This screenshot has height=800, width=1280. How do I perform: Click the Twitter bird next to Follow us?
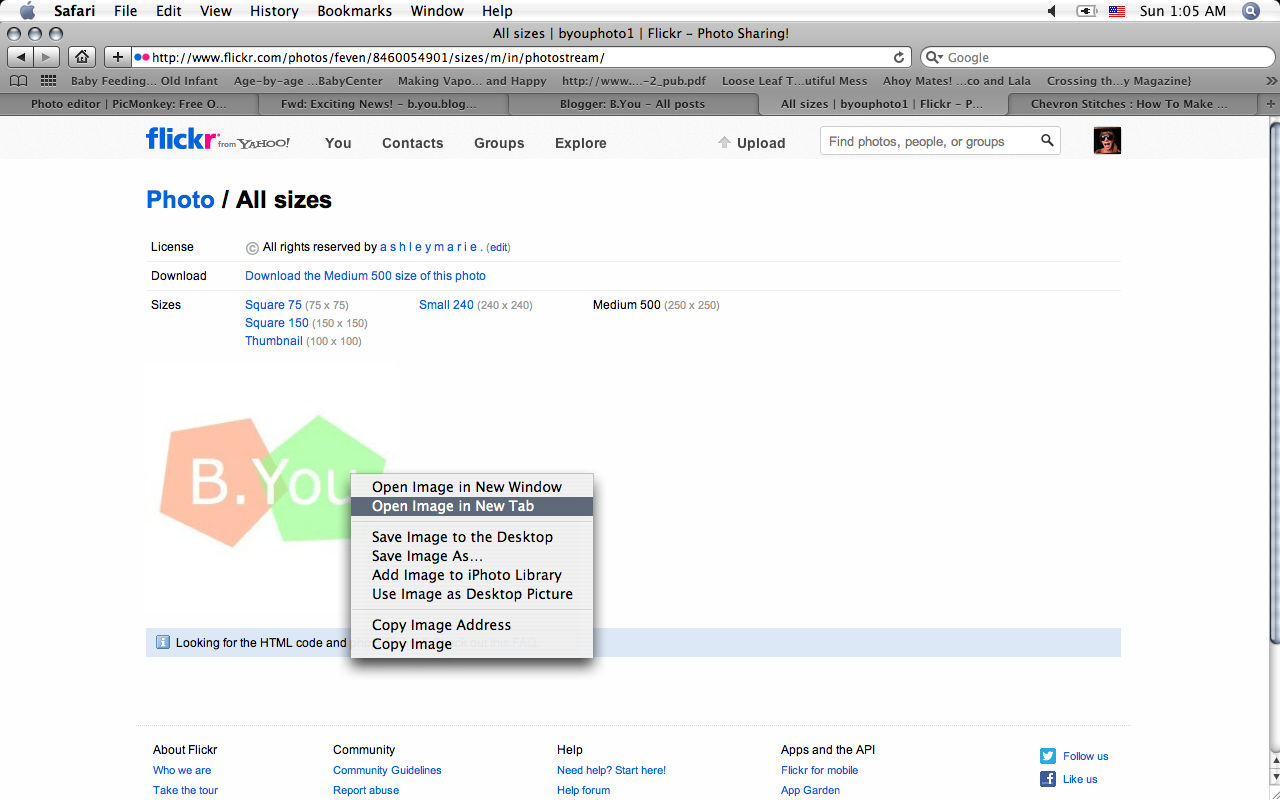pyautogui.click(x=1047, y=756)
